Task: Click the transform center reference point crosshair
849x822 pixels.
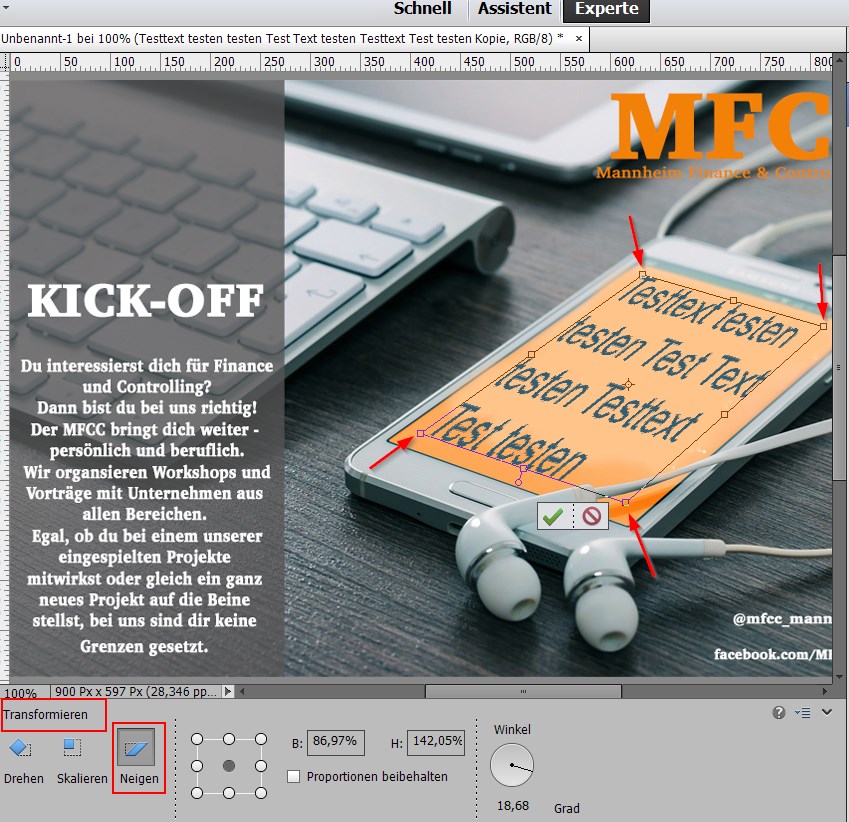Action: coord(628,384)
